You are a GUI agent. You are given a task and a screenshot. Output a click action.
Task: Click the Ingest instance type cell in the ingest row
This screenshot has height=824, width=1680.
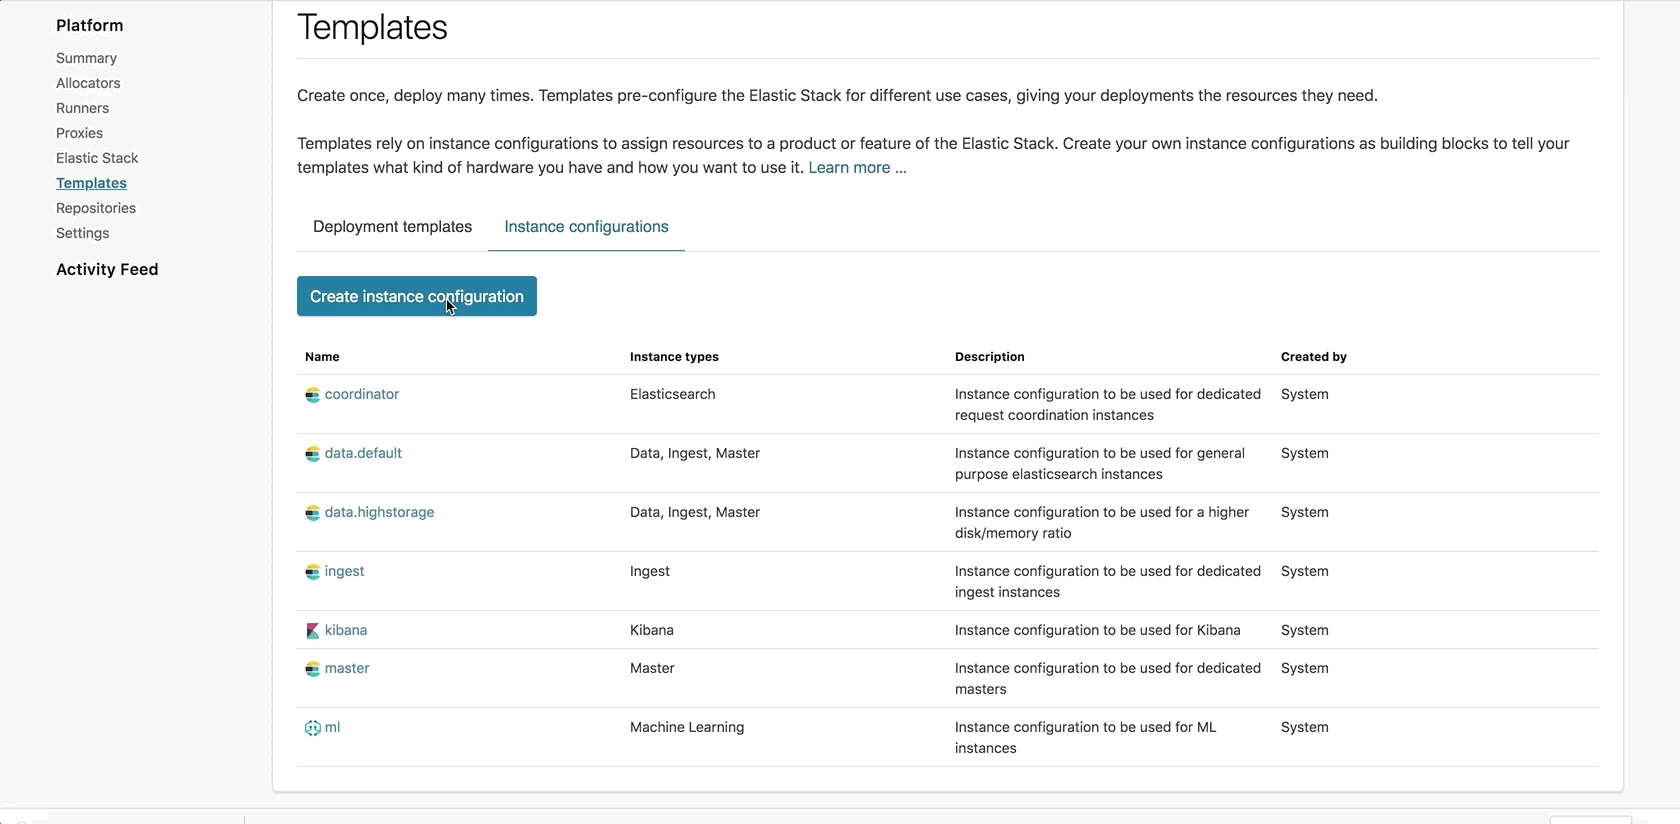point(650,571)
